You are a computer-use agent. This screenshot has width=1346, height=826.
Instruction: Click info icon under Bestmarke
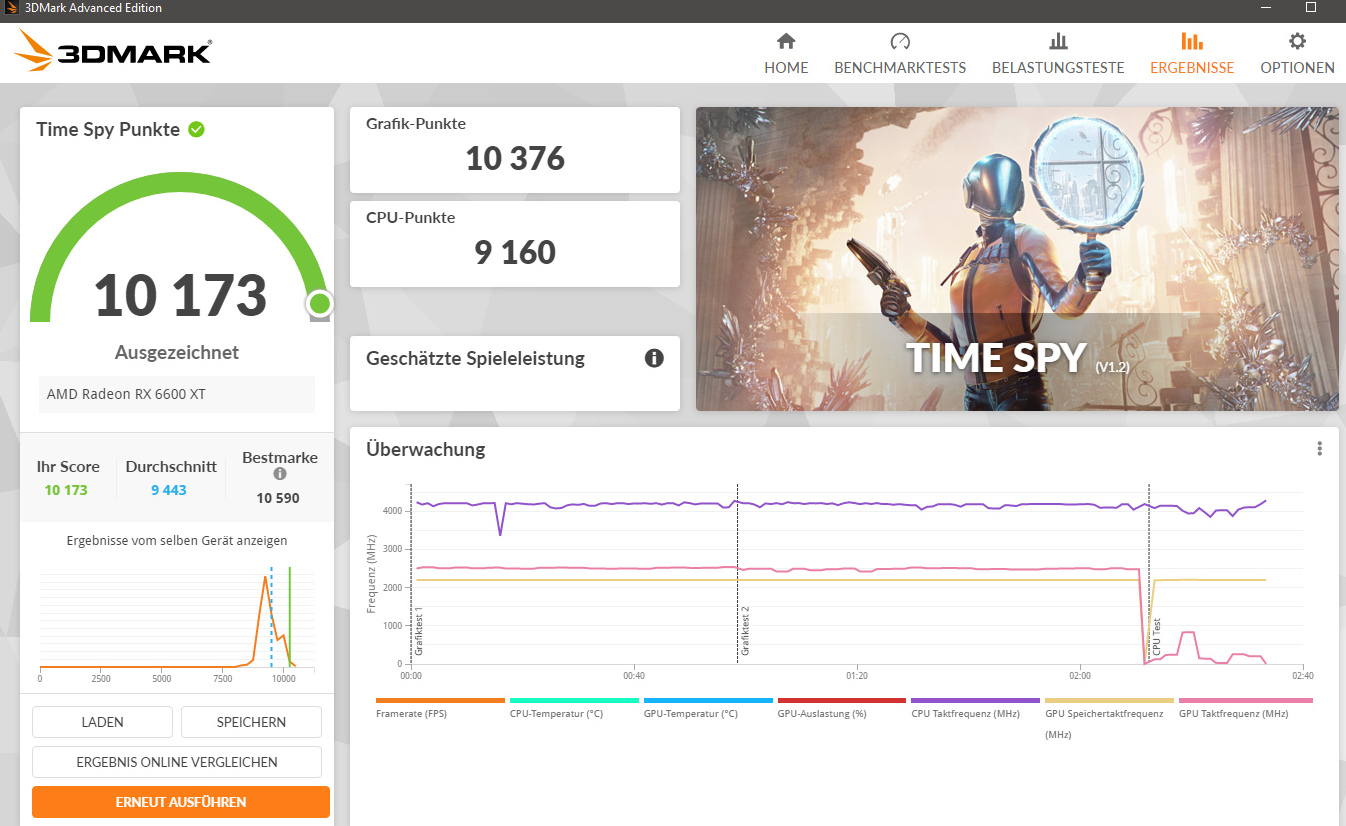(280, 474)
